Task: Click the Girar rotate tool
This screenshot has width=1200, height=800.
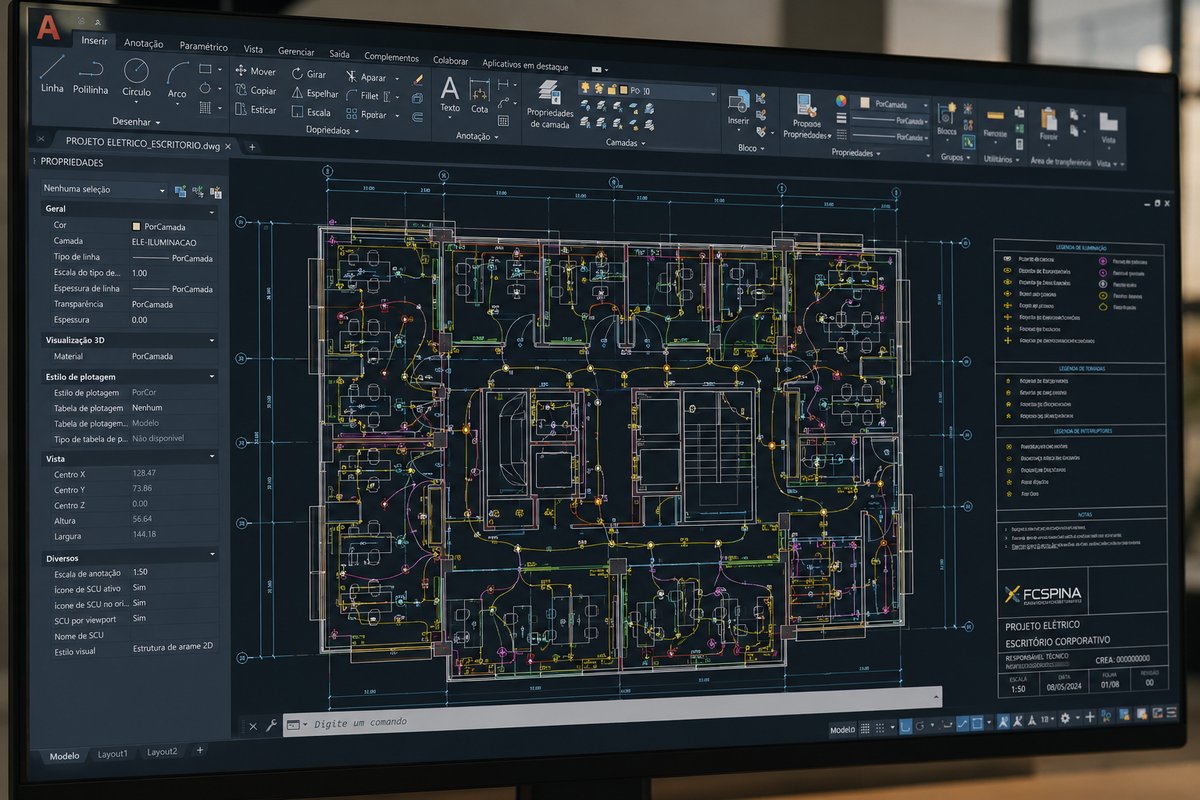Action: click(x=309, y=74)
